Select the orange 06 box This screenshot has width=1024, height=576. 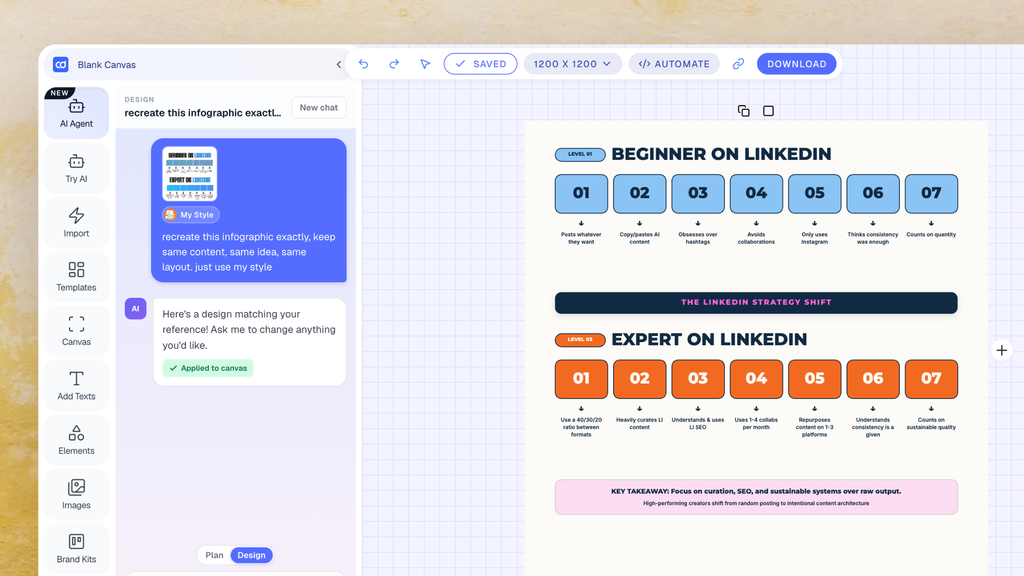[x=873, y=379]
